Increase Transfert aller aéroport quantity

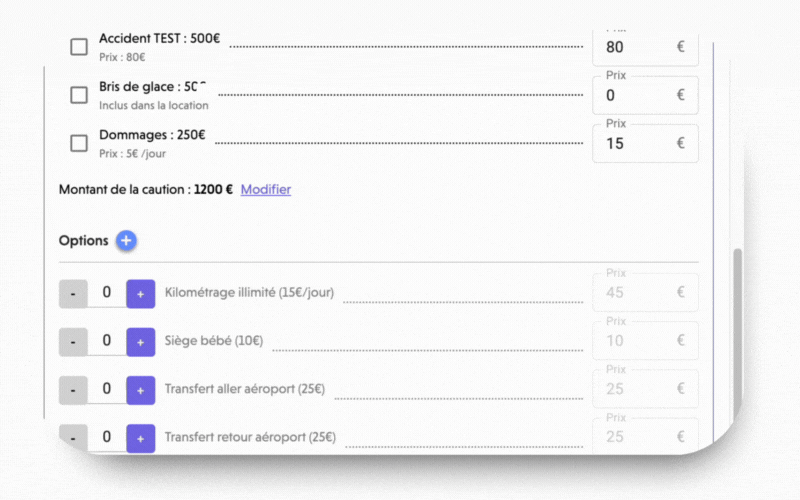pyautogui.click(x=141, y=390)
